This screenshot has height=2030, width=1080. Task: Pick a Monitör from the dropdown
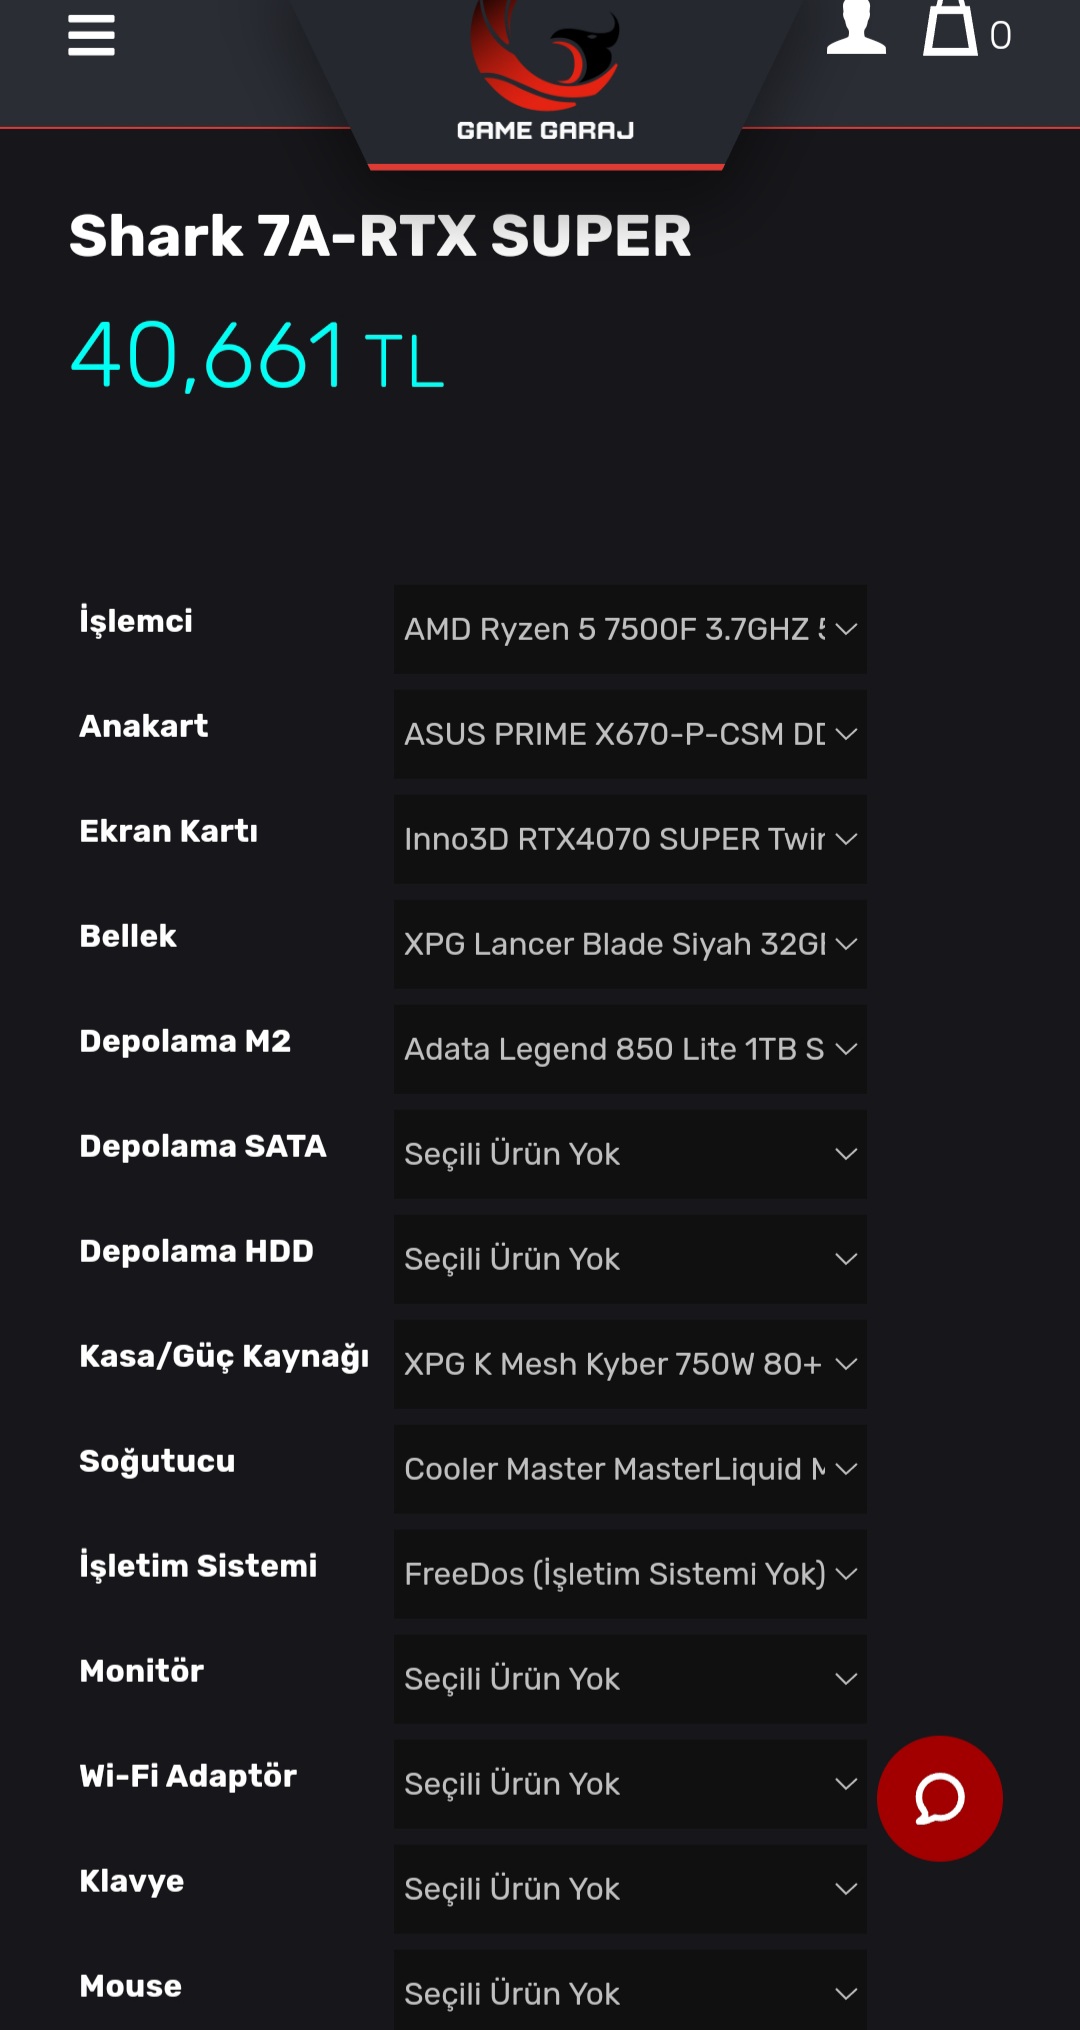630,1679
